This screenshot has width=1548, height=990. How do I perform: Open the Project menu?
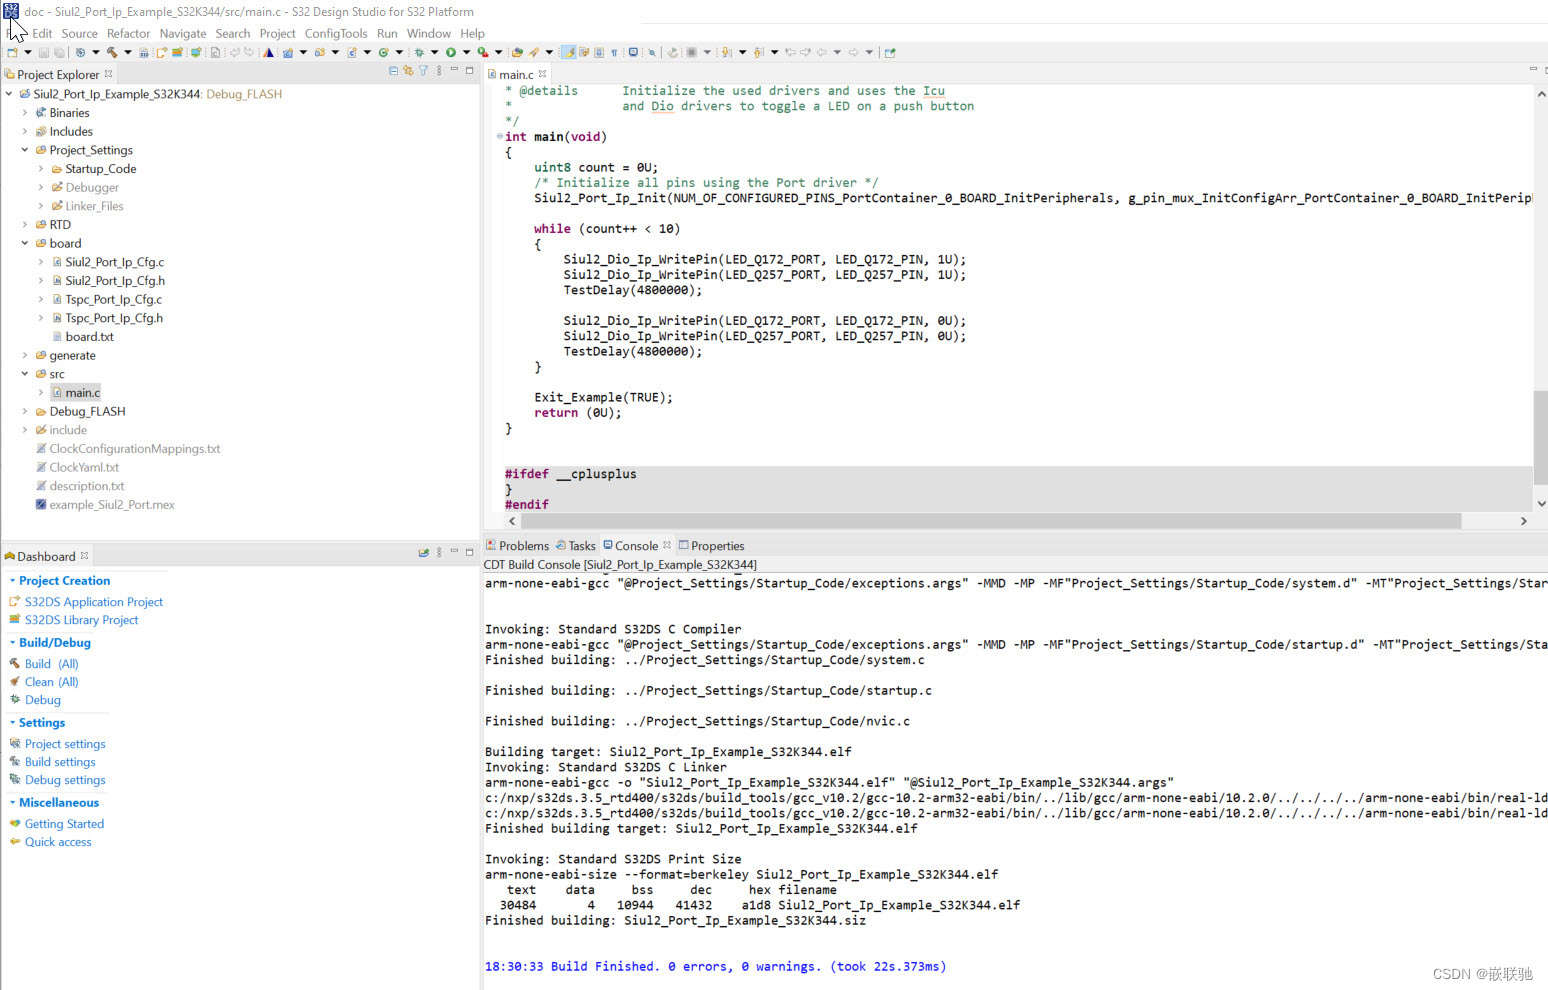pyautogui.click(x=277, y=33)
